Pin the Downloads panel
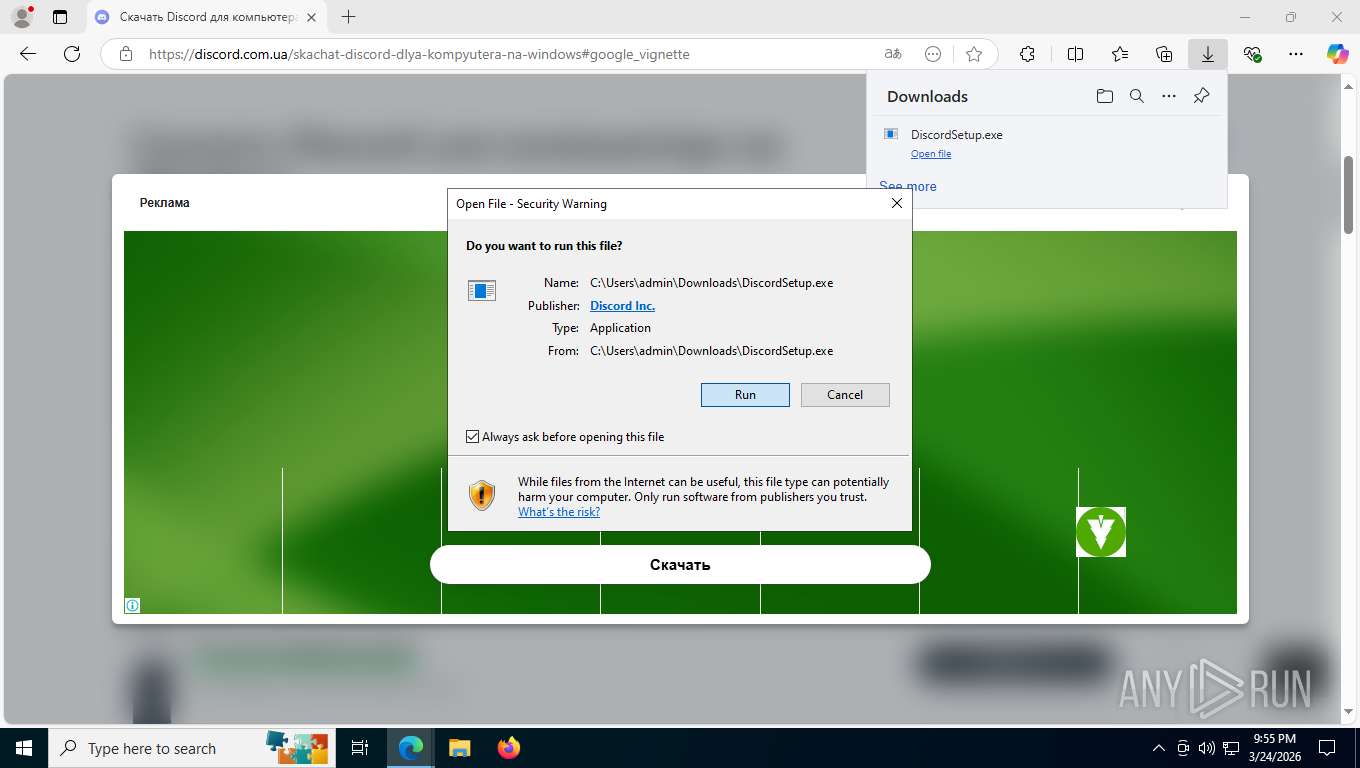Viewport: 1360px width, 768px height. (1201, 96)
